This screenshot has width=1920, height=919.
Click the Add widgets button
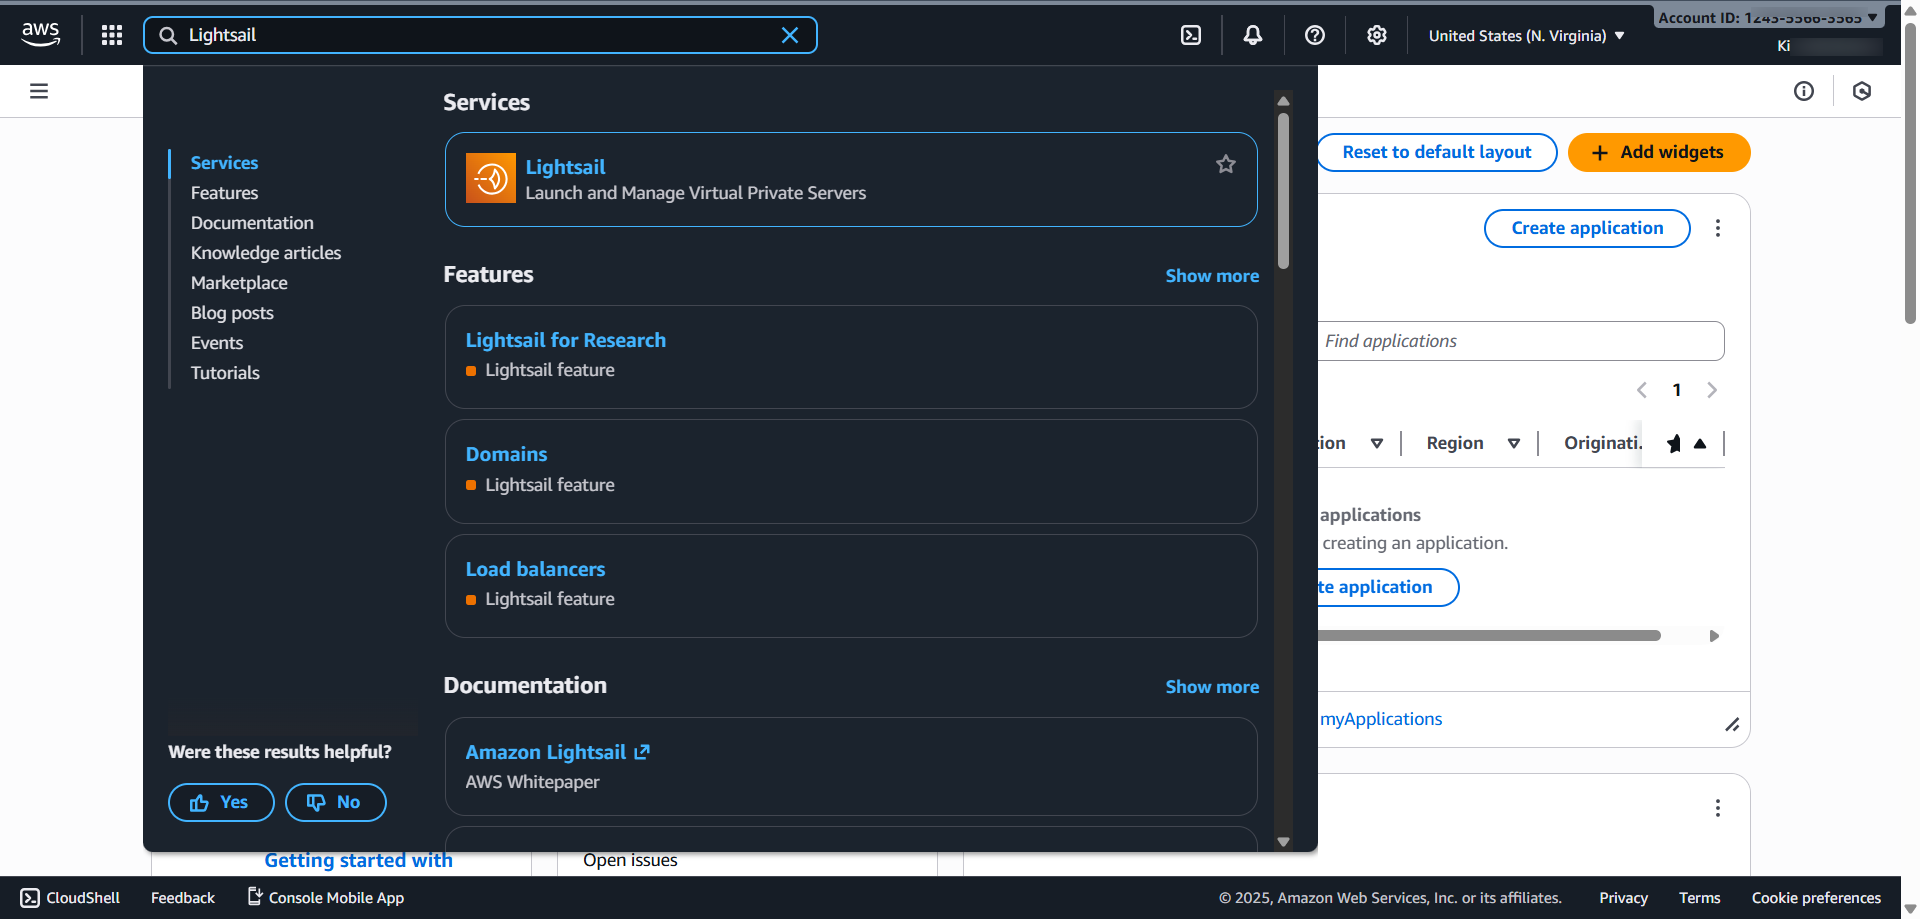[x=1658, y=152]
